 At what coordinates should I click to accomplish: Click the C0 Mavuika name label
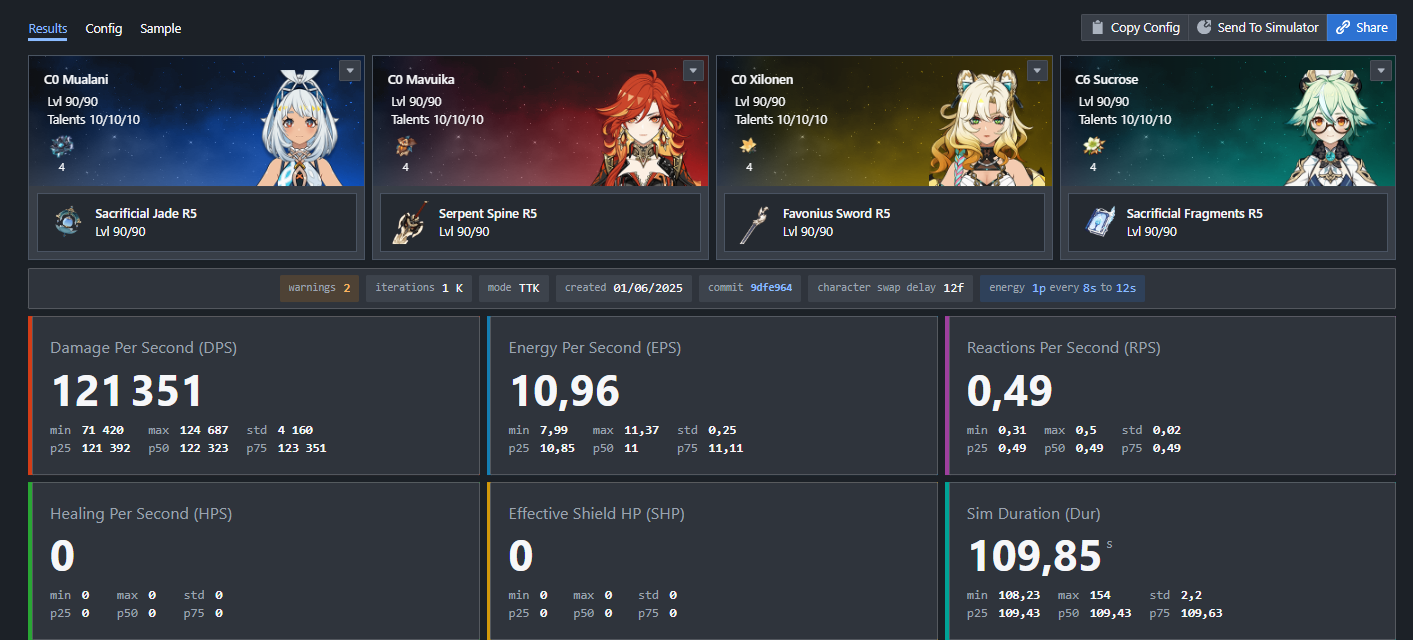coord(423,79)
